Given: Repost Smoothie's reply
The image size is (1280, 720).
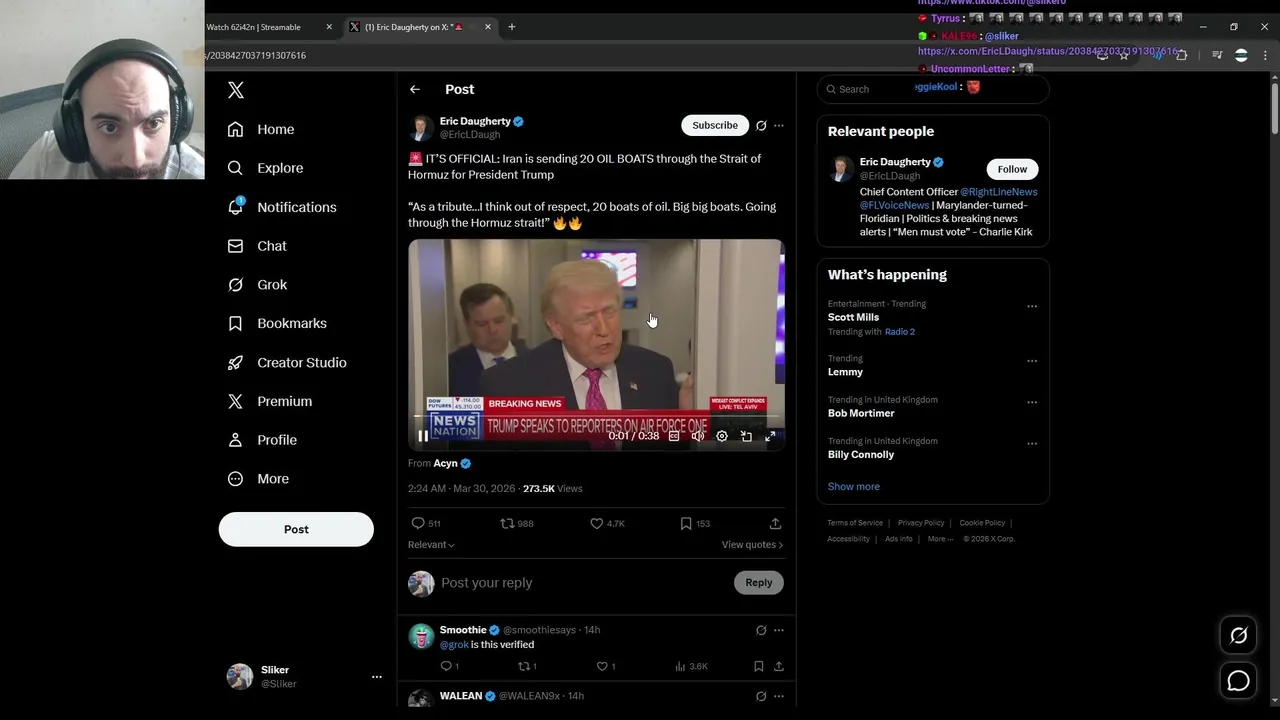Looking at the screenshot, I should click(x=523, y=666).
